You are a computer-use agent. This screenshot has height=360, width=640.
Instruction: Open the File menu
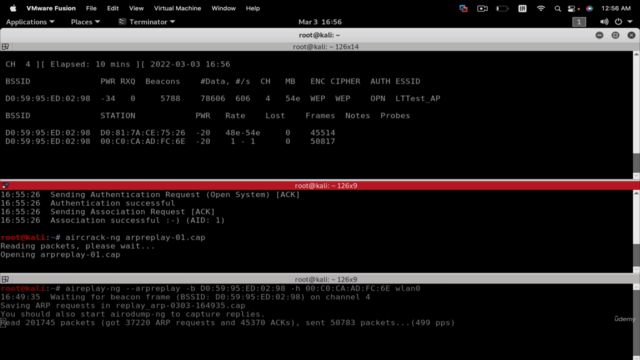(x=91, y=8)
